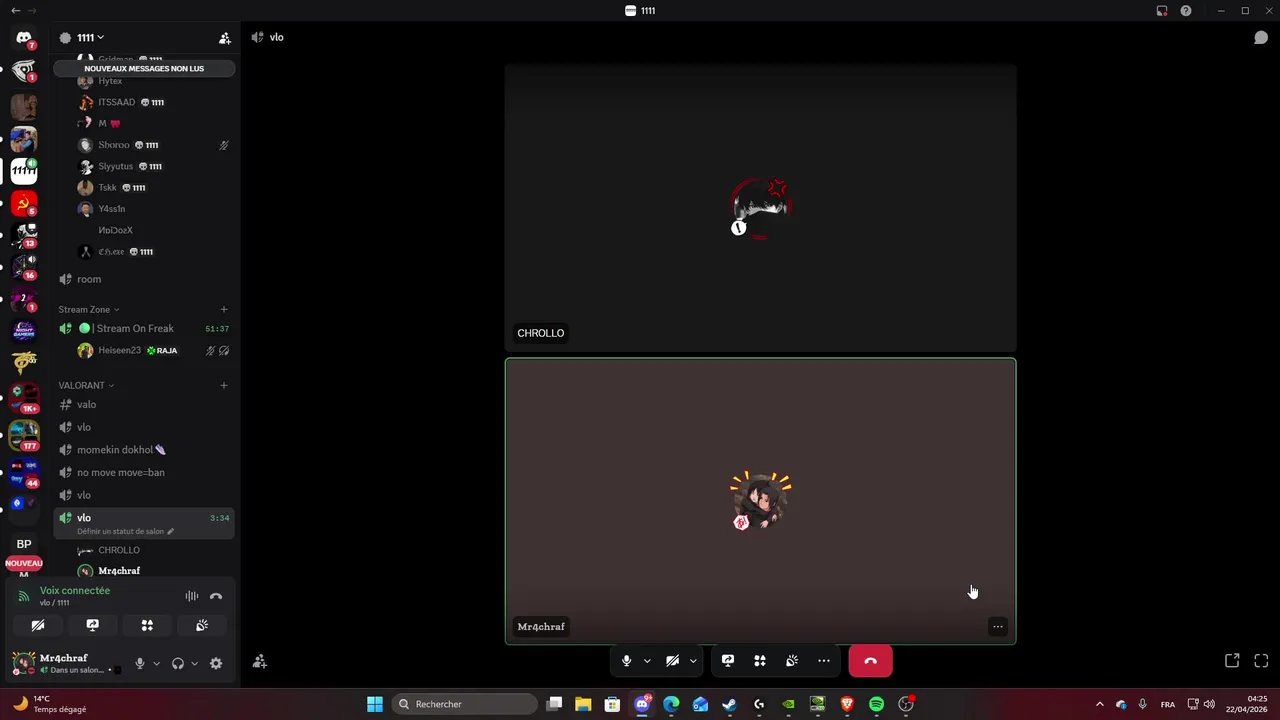Add a channel to VALORANT category
1280x720 pixels.
(224, 385)
